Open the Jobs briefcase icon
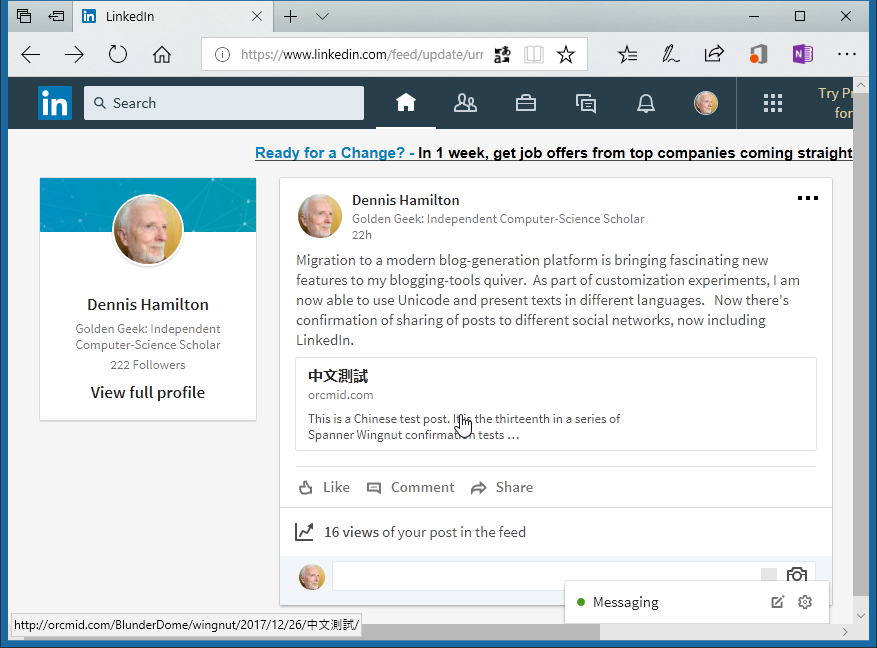 [525, 103]
